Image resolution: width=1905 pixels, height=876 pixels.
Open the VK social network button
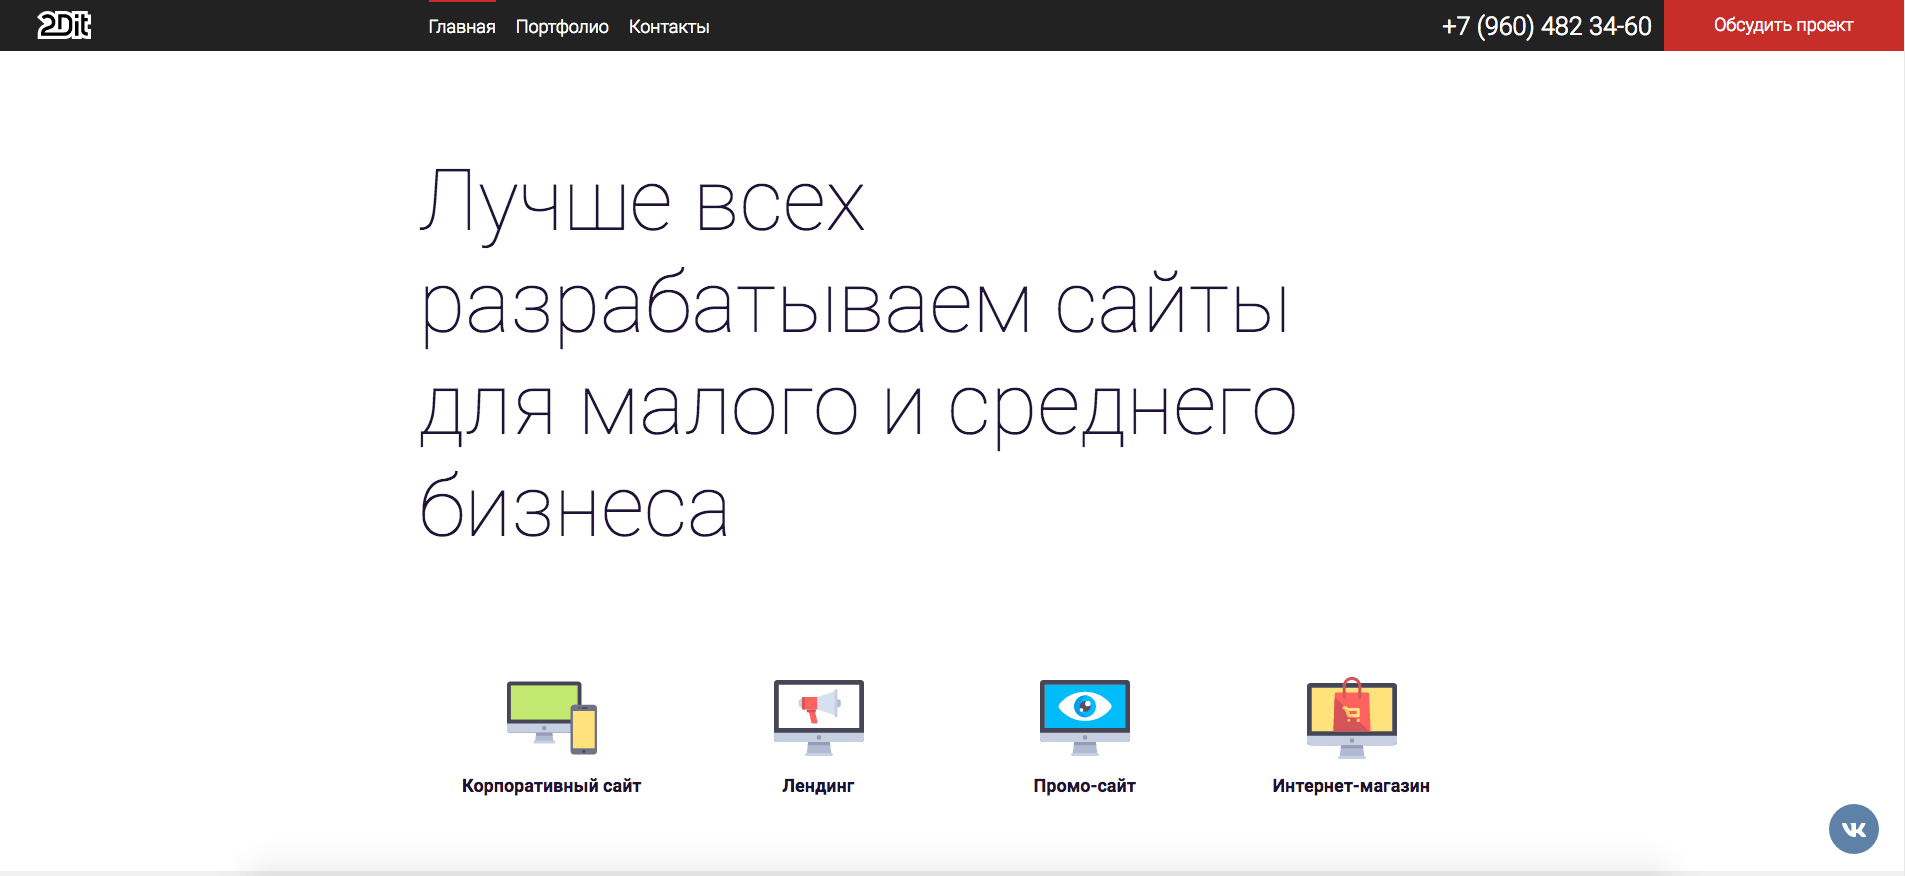(1853, 829)
